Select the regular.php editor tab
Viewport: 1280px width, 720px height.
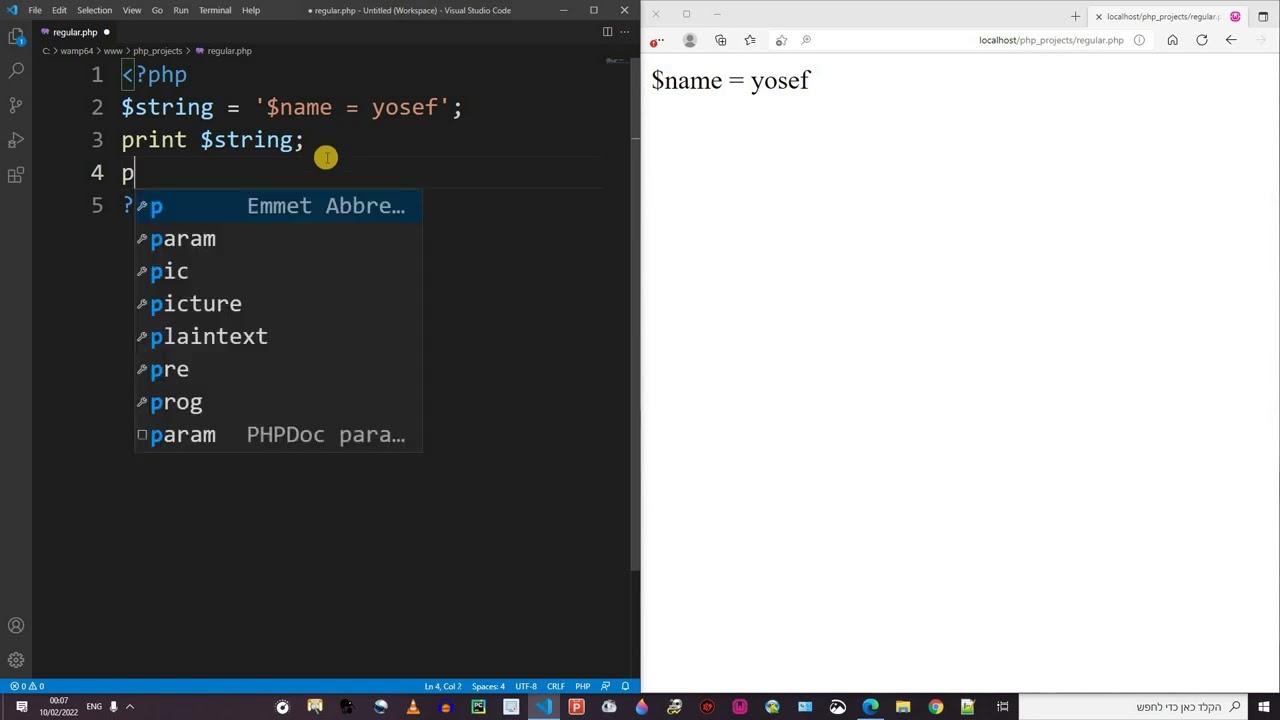(x=75, y=32)
